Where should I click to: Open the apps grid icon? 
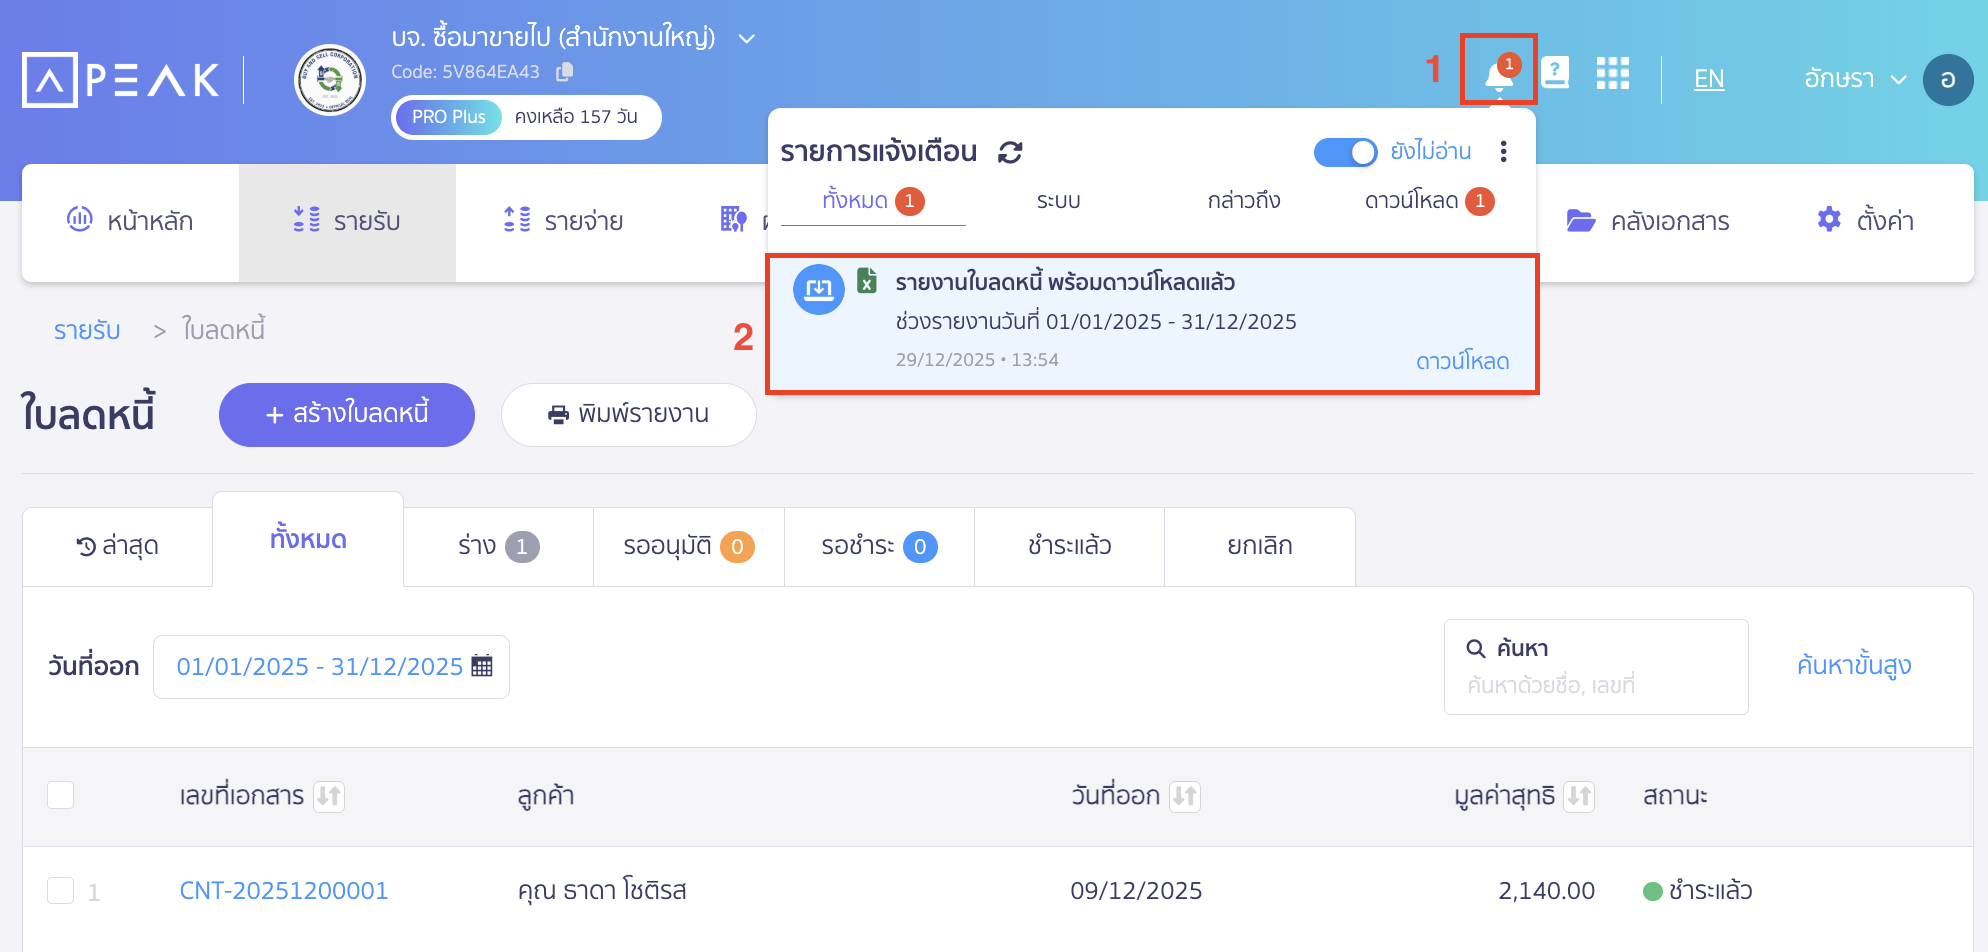pyautogui.click(x=1612, y=74)
